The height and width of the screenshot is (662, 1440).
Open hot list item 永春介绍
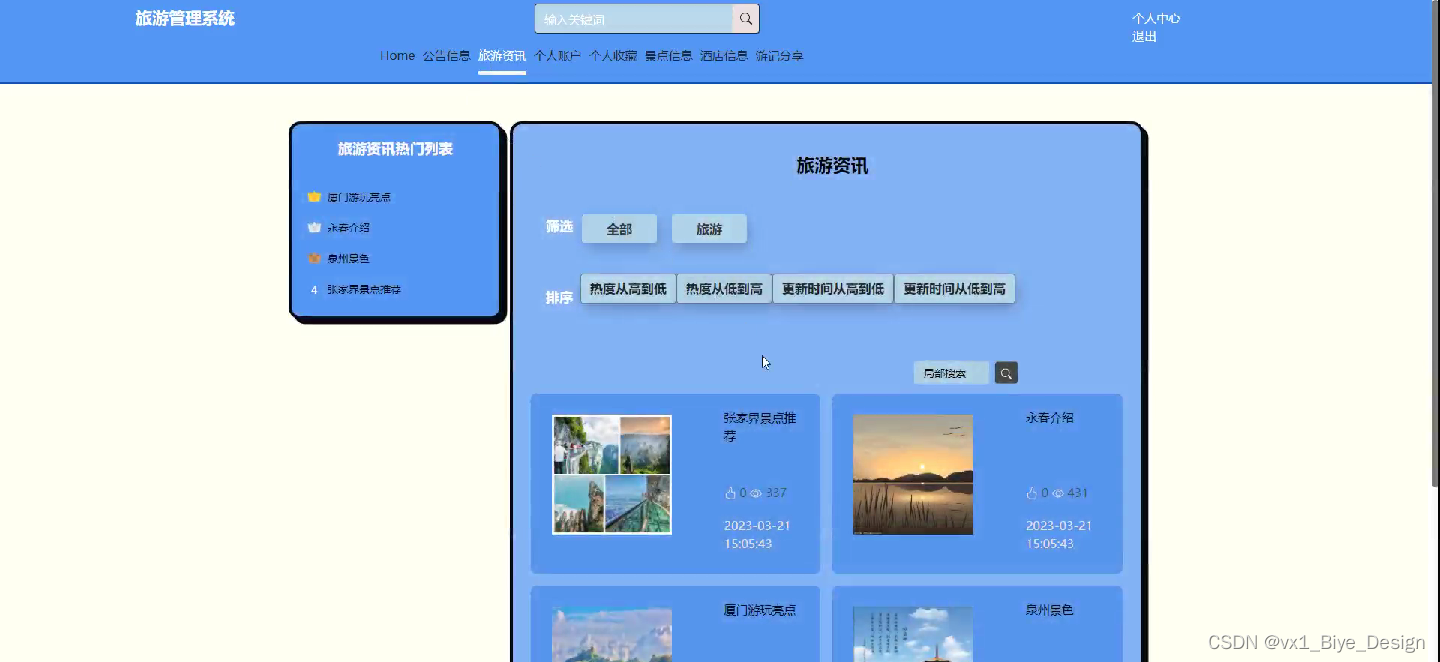[349, 228]
